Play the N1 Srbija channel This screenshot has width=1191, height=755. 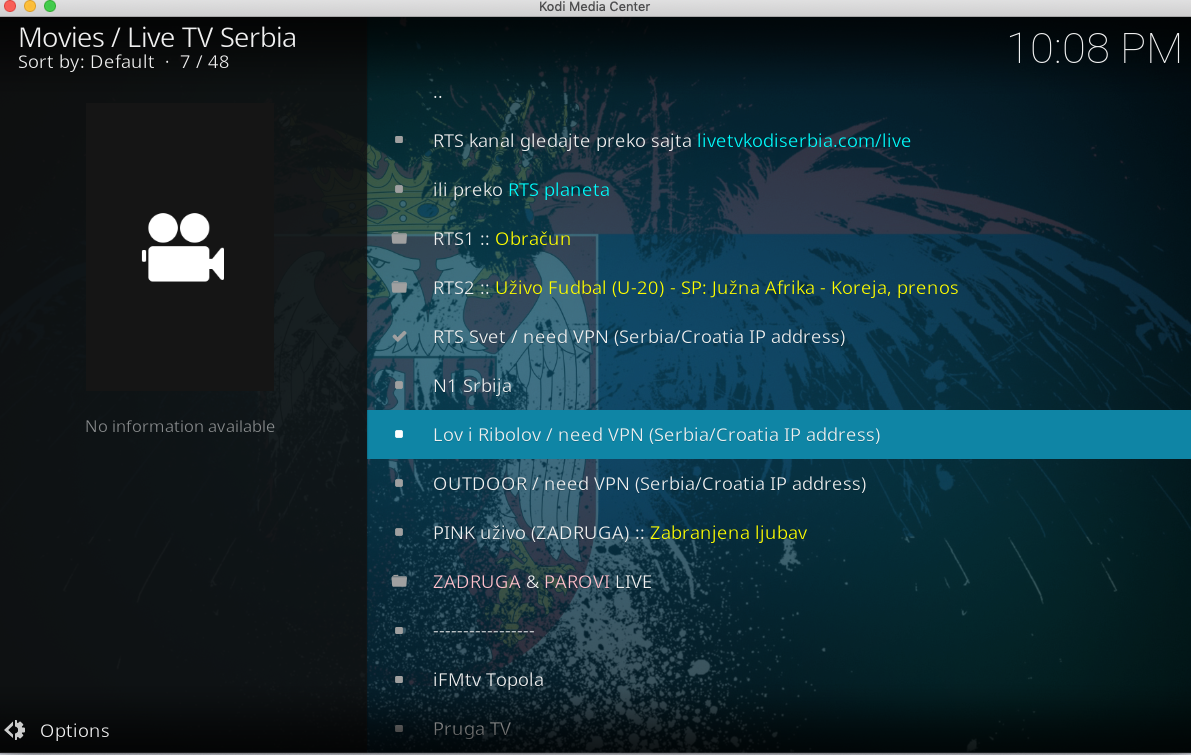pyautogui.click(x=779, y=385)
